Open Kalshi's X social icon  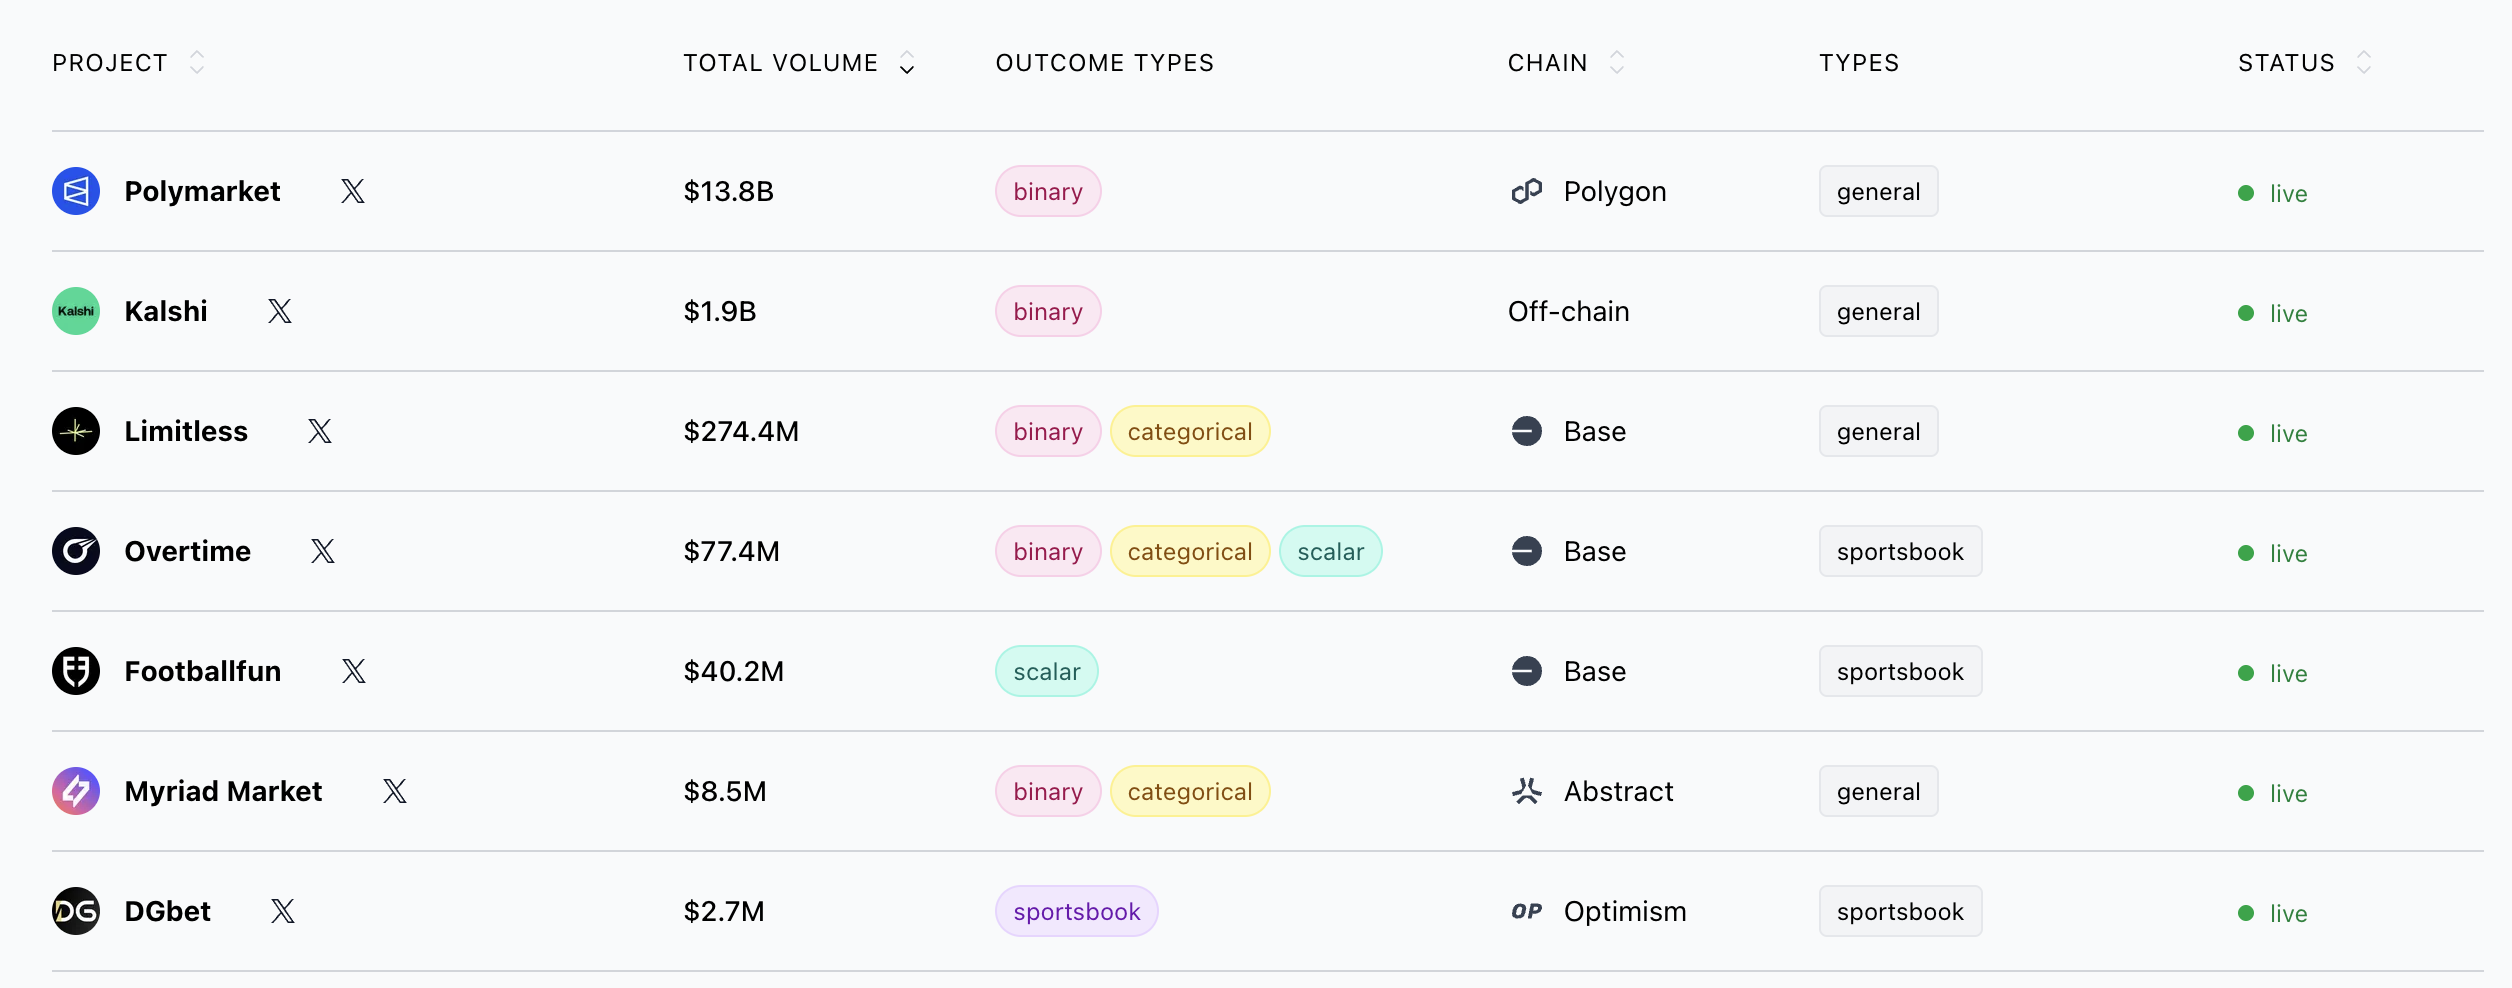[x=280, y=311]
